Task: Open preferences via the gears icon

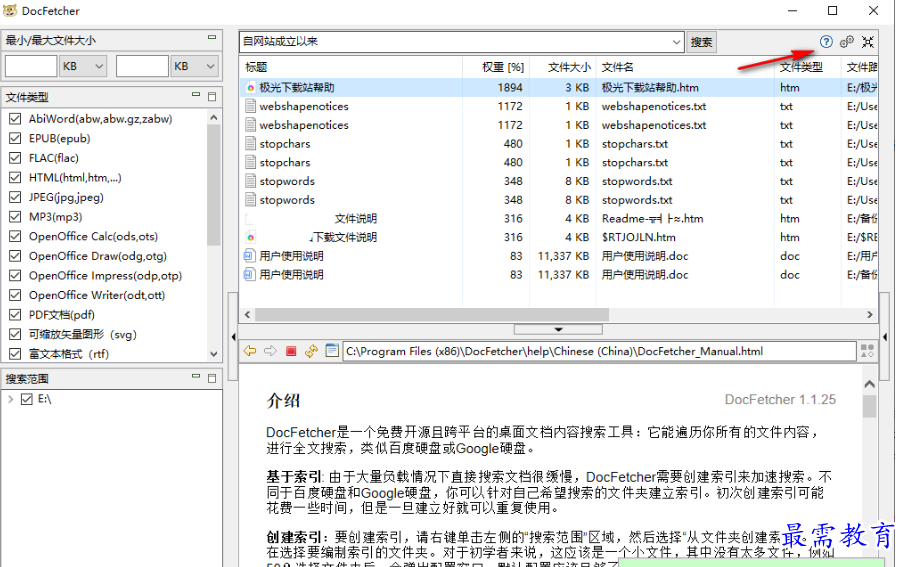Action: point(847,42)
